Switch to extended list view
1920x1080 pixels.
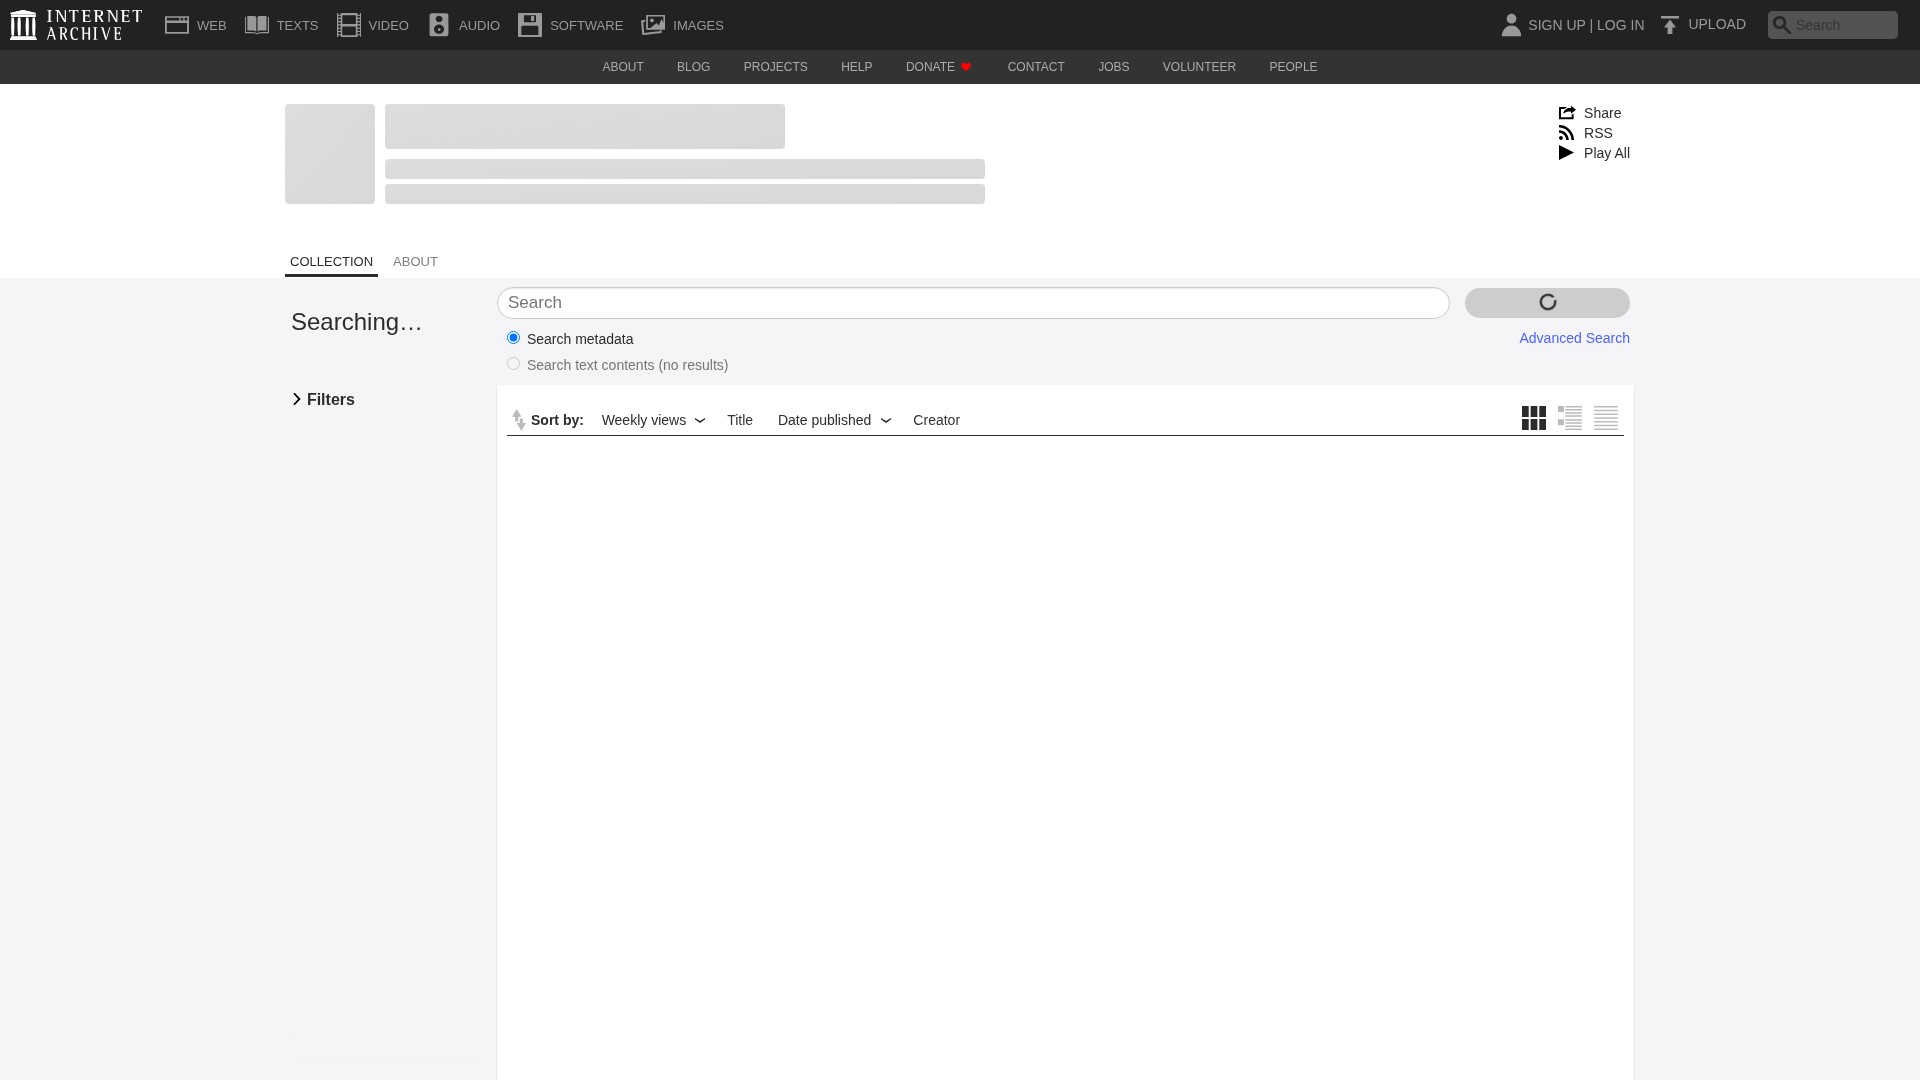[x=1569, y=418]
